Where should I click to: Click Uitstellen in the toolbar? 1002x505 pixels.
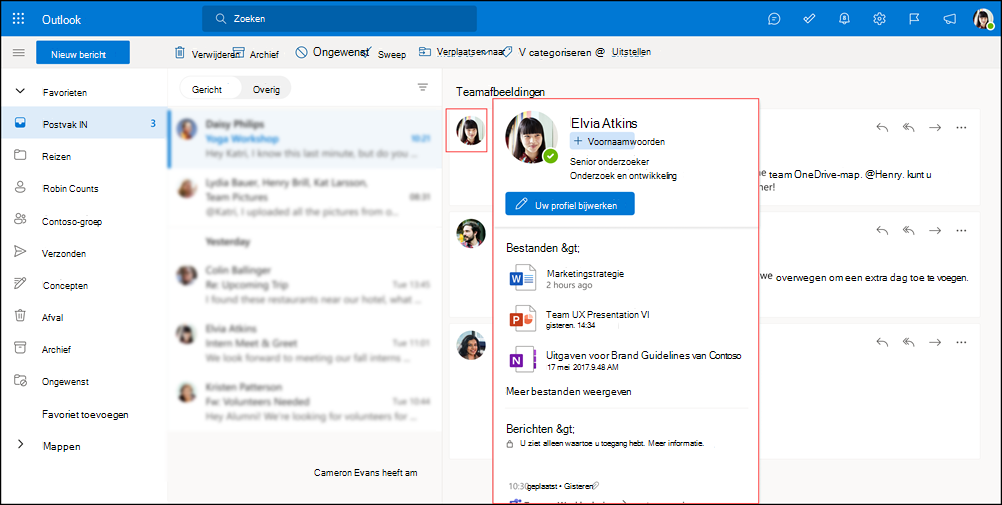pyautogui.click(x=631, y=52)
